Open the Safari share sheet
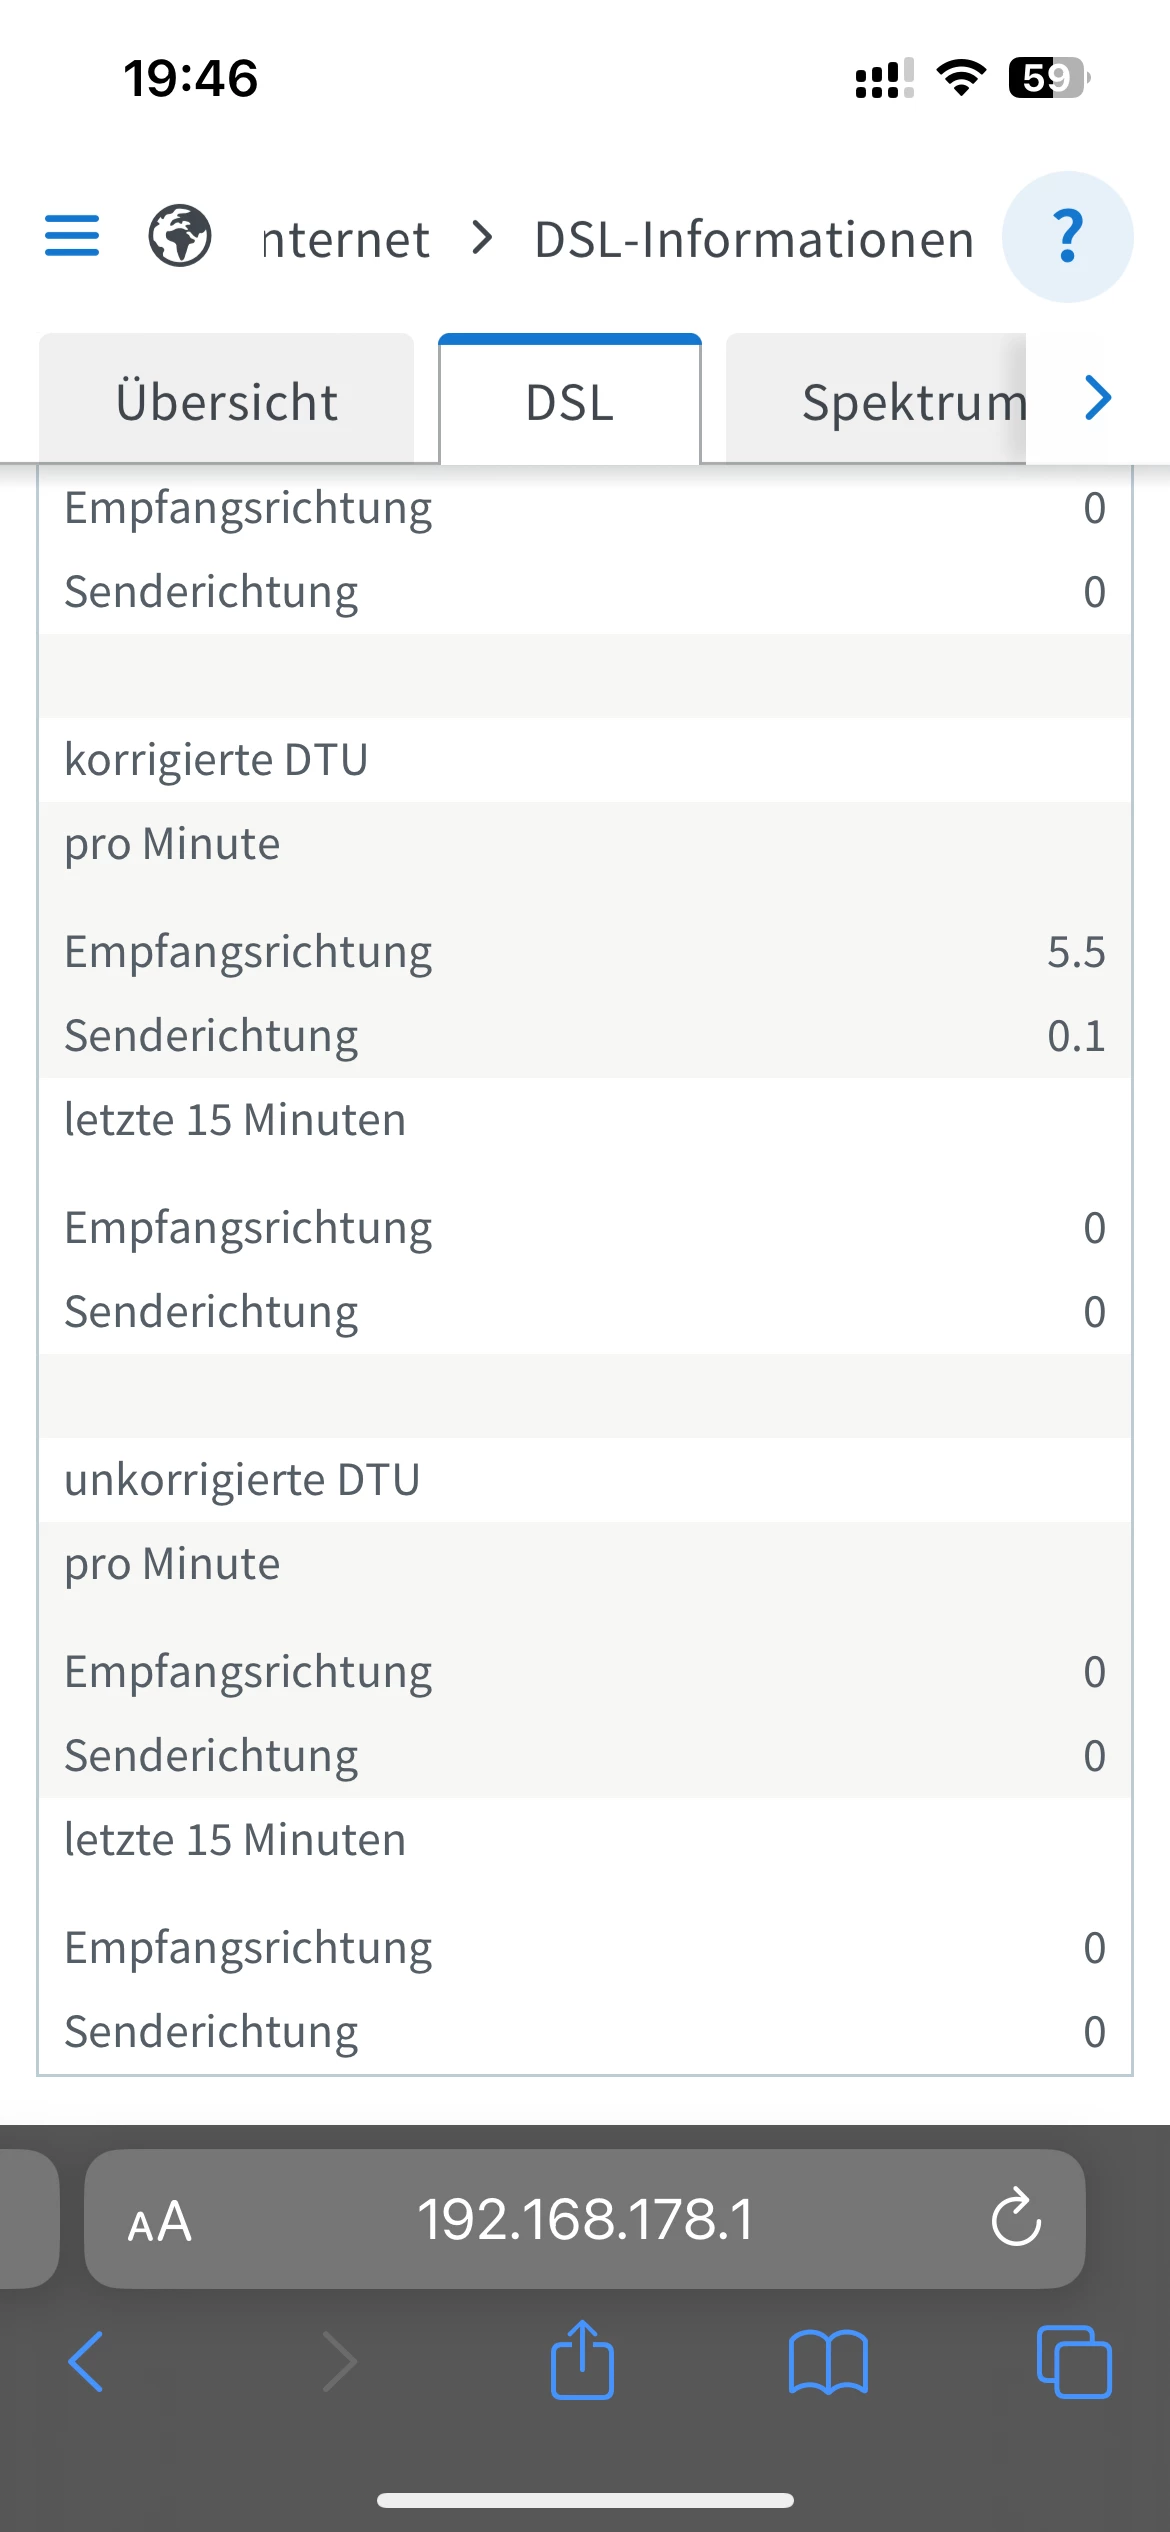The width and height of the screenshot is (1170, 2532). (582, 2361)
